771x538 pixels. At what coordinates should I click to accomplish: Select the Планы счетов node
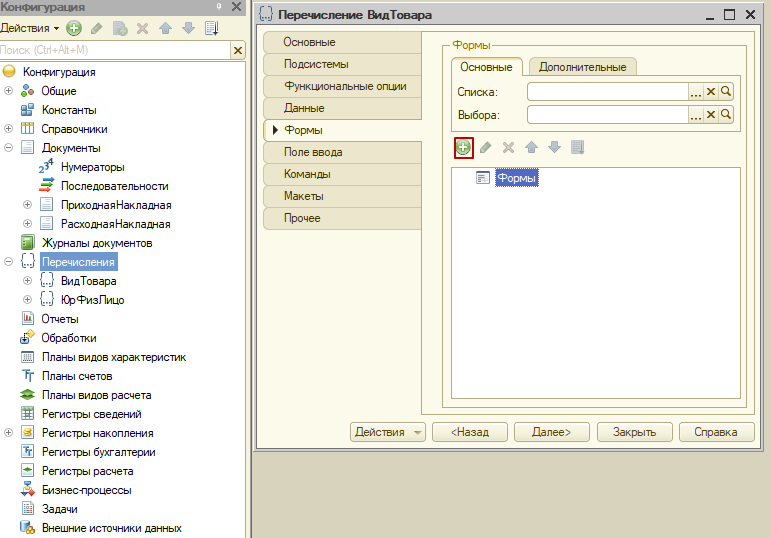[77, 376]
